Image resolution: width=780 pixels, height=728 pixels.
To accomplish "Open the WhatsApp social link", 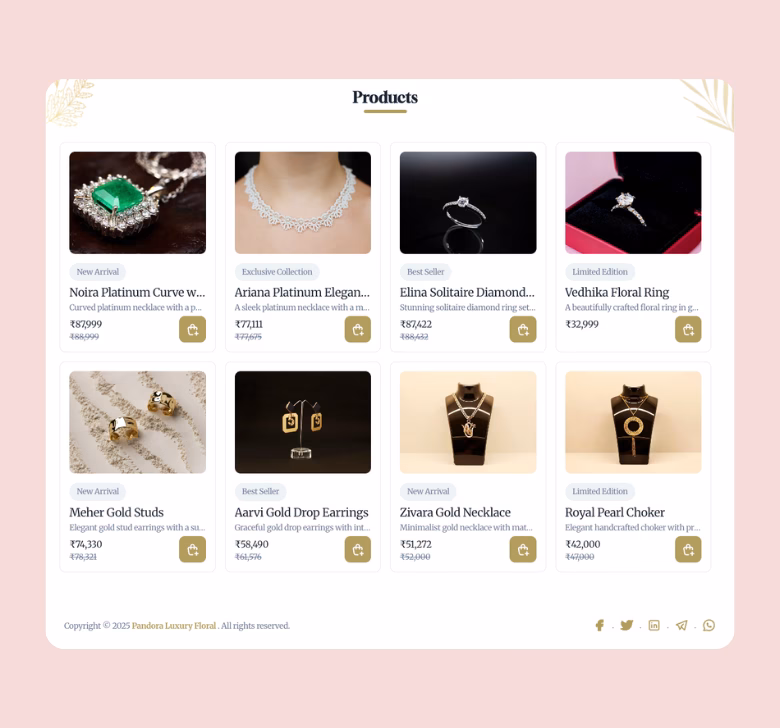I will tap(708, 625).
